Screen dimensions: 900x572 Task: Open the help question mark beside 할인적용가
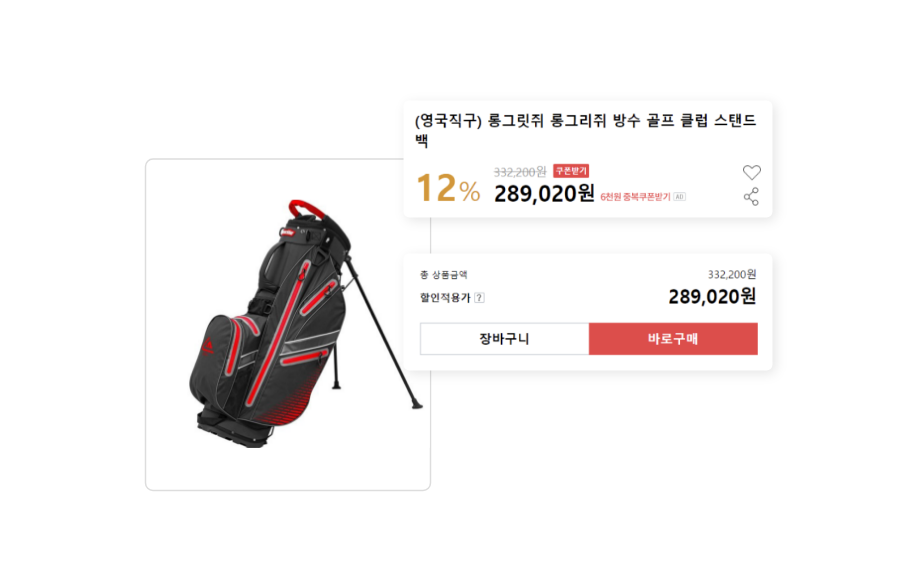pos(479,298)
